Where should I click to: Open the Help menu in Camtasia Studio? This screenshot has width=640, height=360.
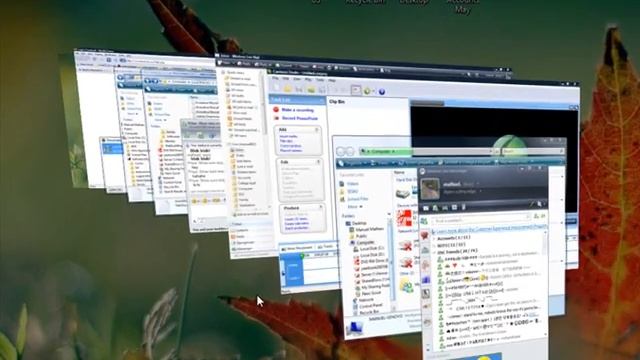coord(332,80)
